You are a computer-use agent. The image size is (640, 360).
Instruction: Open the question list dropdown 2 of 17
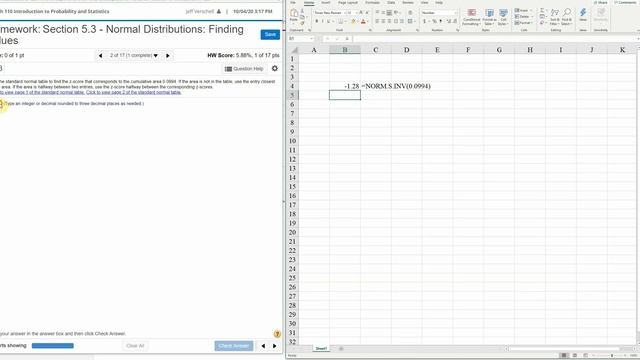(134, 56)
